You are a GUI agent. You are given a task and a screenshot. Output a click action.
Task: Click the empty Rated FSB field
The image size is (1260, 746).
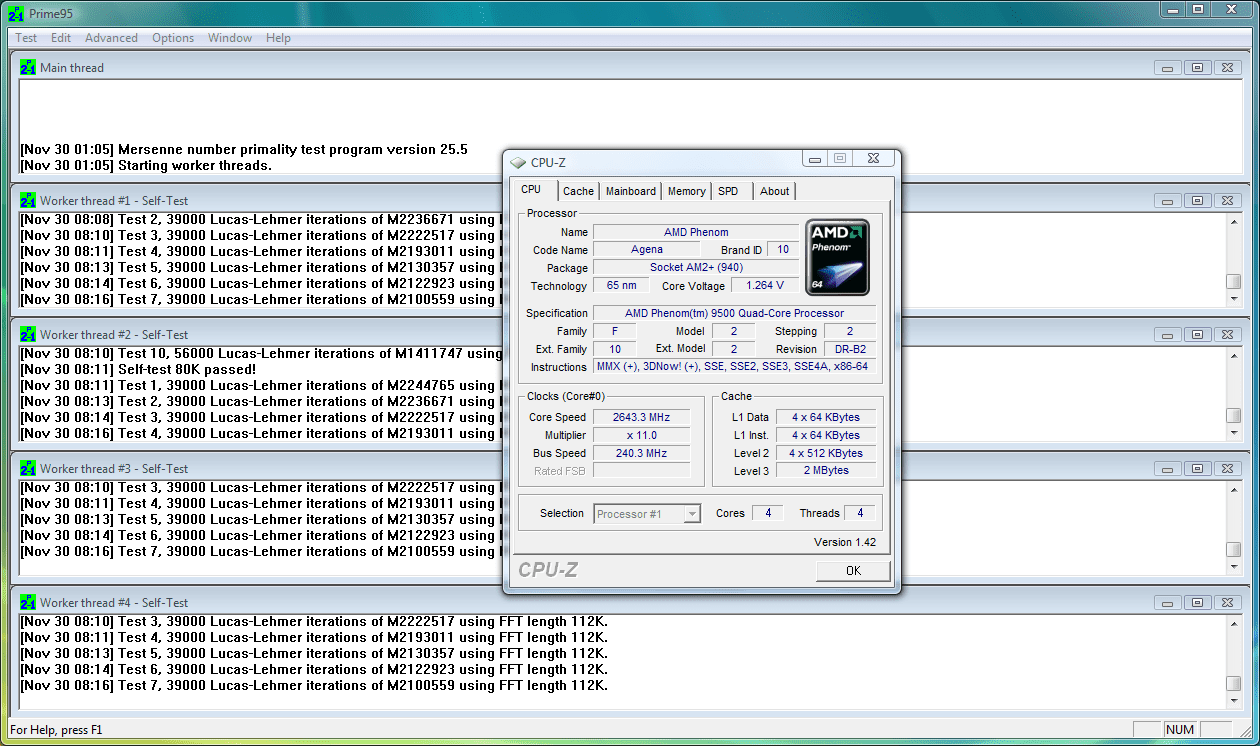tap(641, 471)
